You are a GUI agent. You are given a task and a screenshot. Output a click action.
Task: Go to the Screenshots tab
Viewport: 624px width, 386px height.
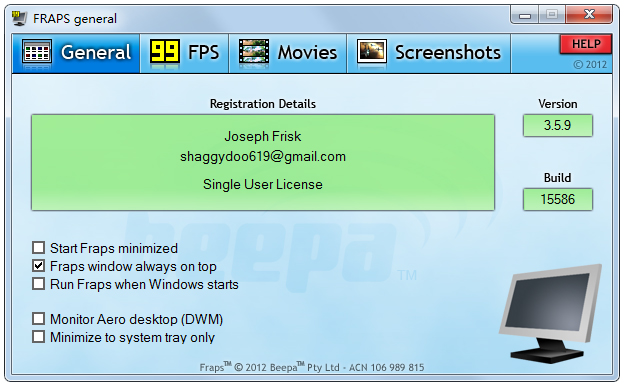[x=429, y=53]
